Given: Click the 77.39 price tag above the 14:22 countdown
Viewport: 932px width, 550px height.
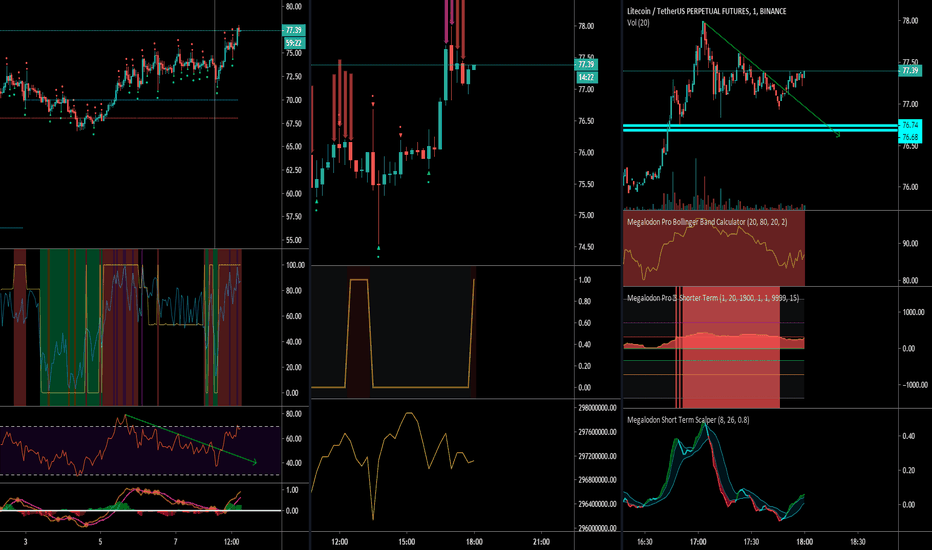Looking at the screenshot, I should coord(586,64).
